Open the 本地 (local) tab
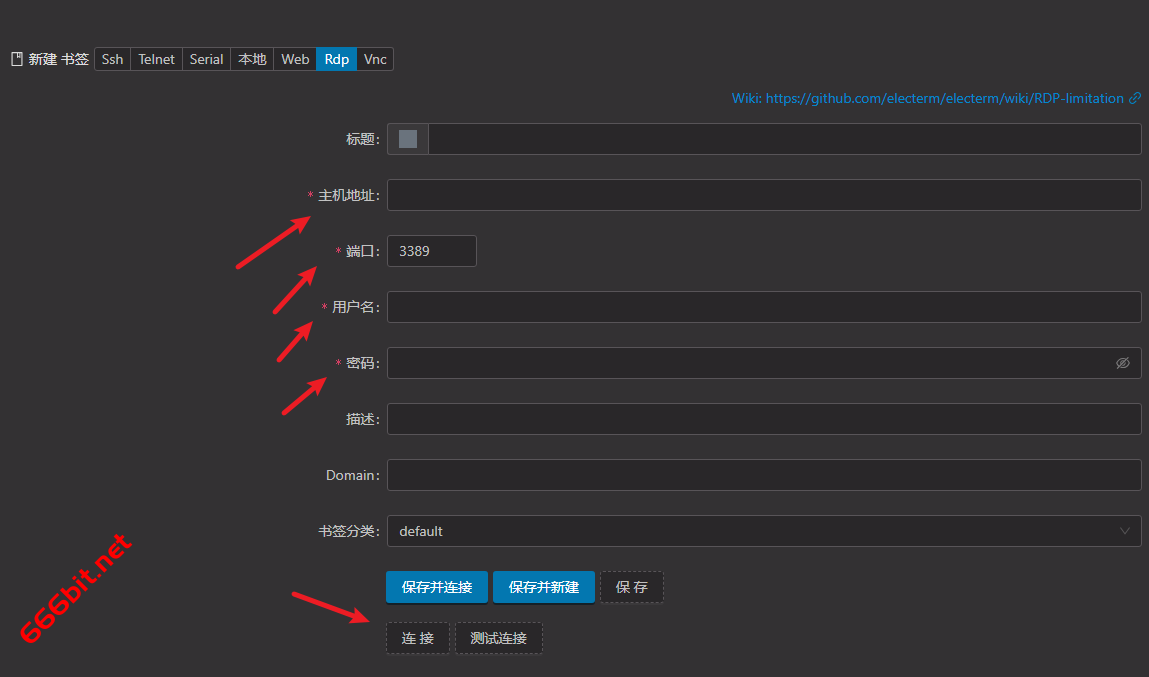This screenshot has height=677, width=1149. (252, 59)
